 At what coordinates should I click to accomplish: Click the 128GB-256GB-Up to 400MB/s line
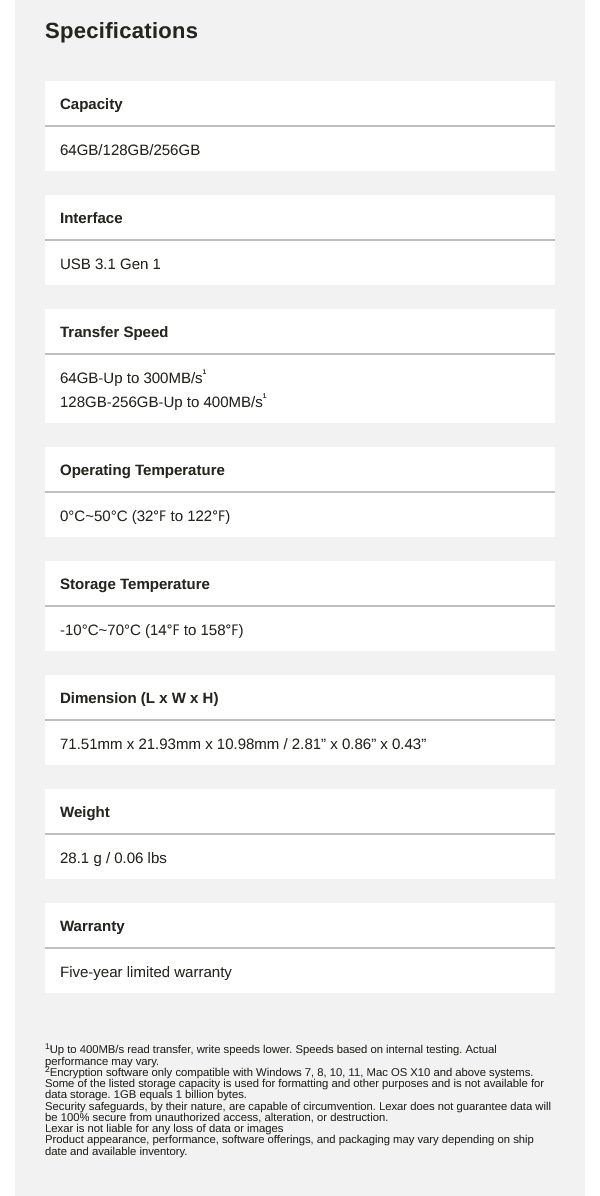click(163, 401)
